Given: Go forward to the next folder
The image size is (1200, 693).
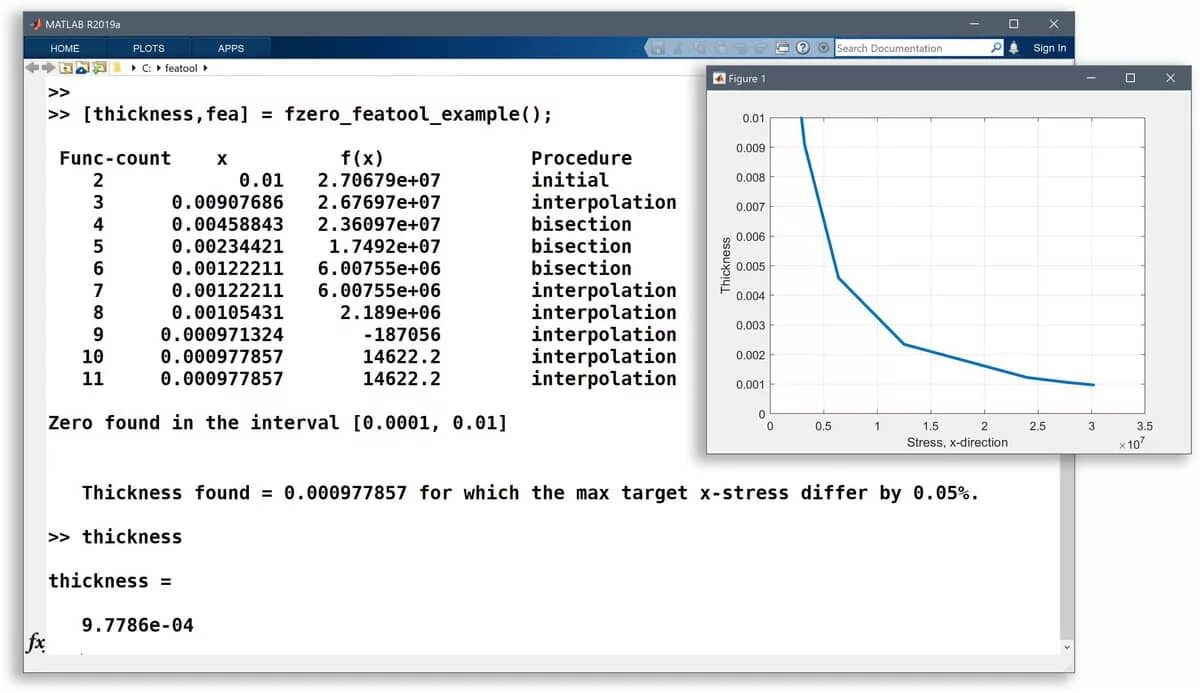Looking at the screenshot, I should (x=48, y=68).
